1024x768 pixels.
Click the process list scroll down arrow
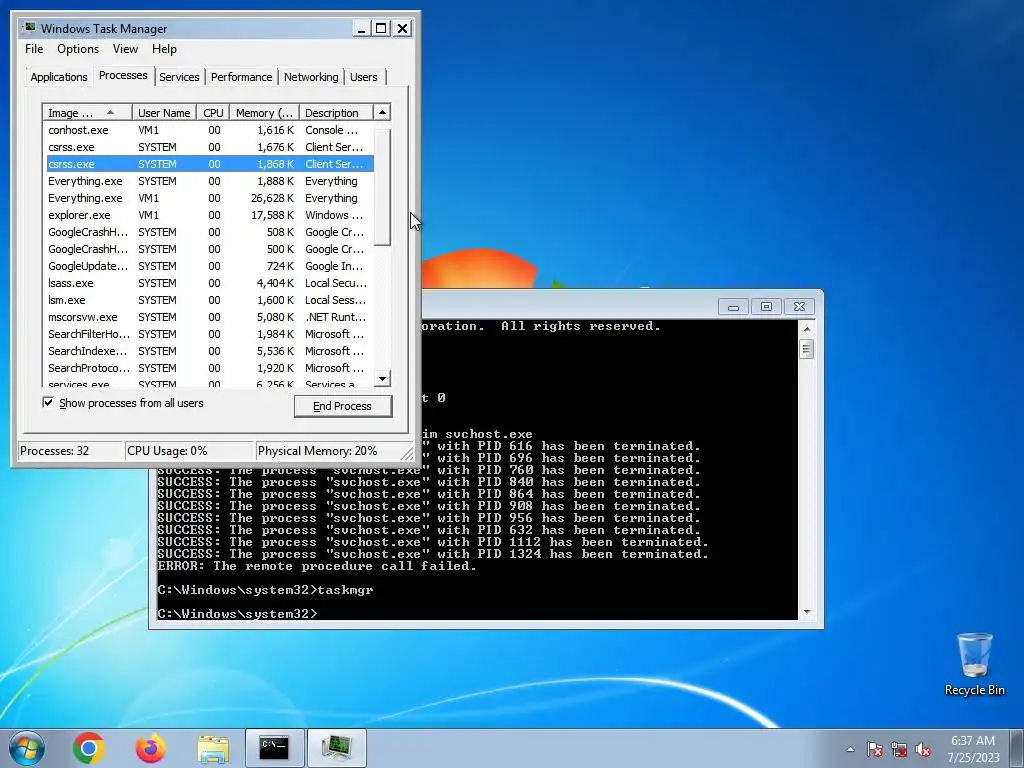[x=382, y=378]
